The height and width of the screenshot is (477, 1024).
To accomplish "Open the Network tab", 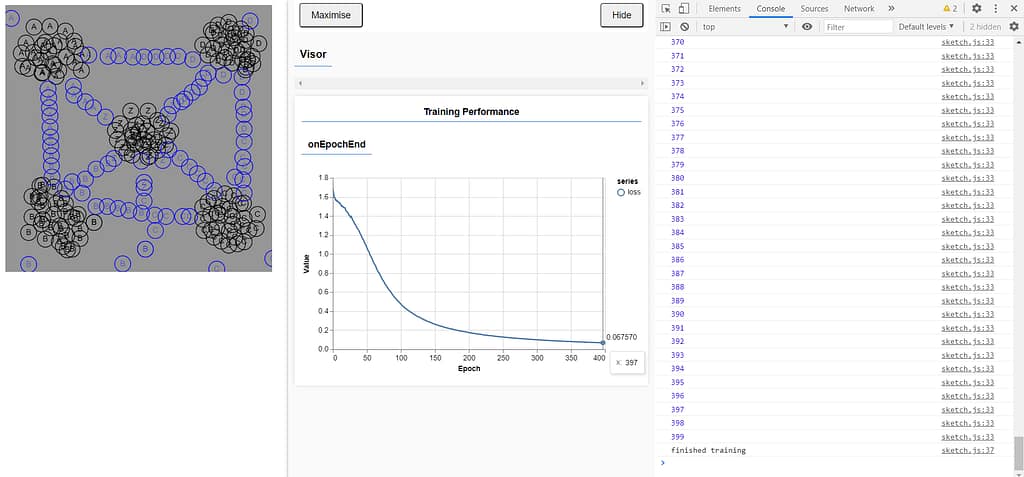I will coord(858,9).
